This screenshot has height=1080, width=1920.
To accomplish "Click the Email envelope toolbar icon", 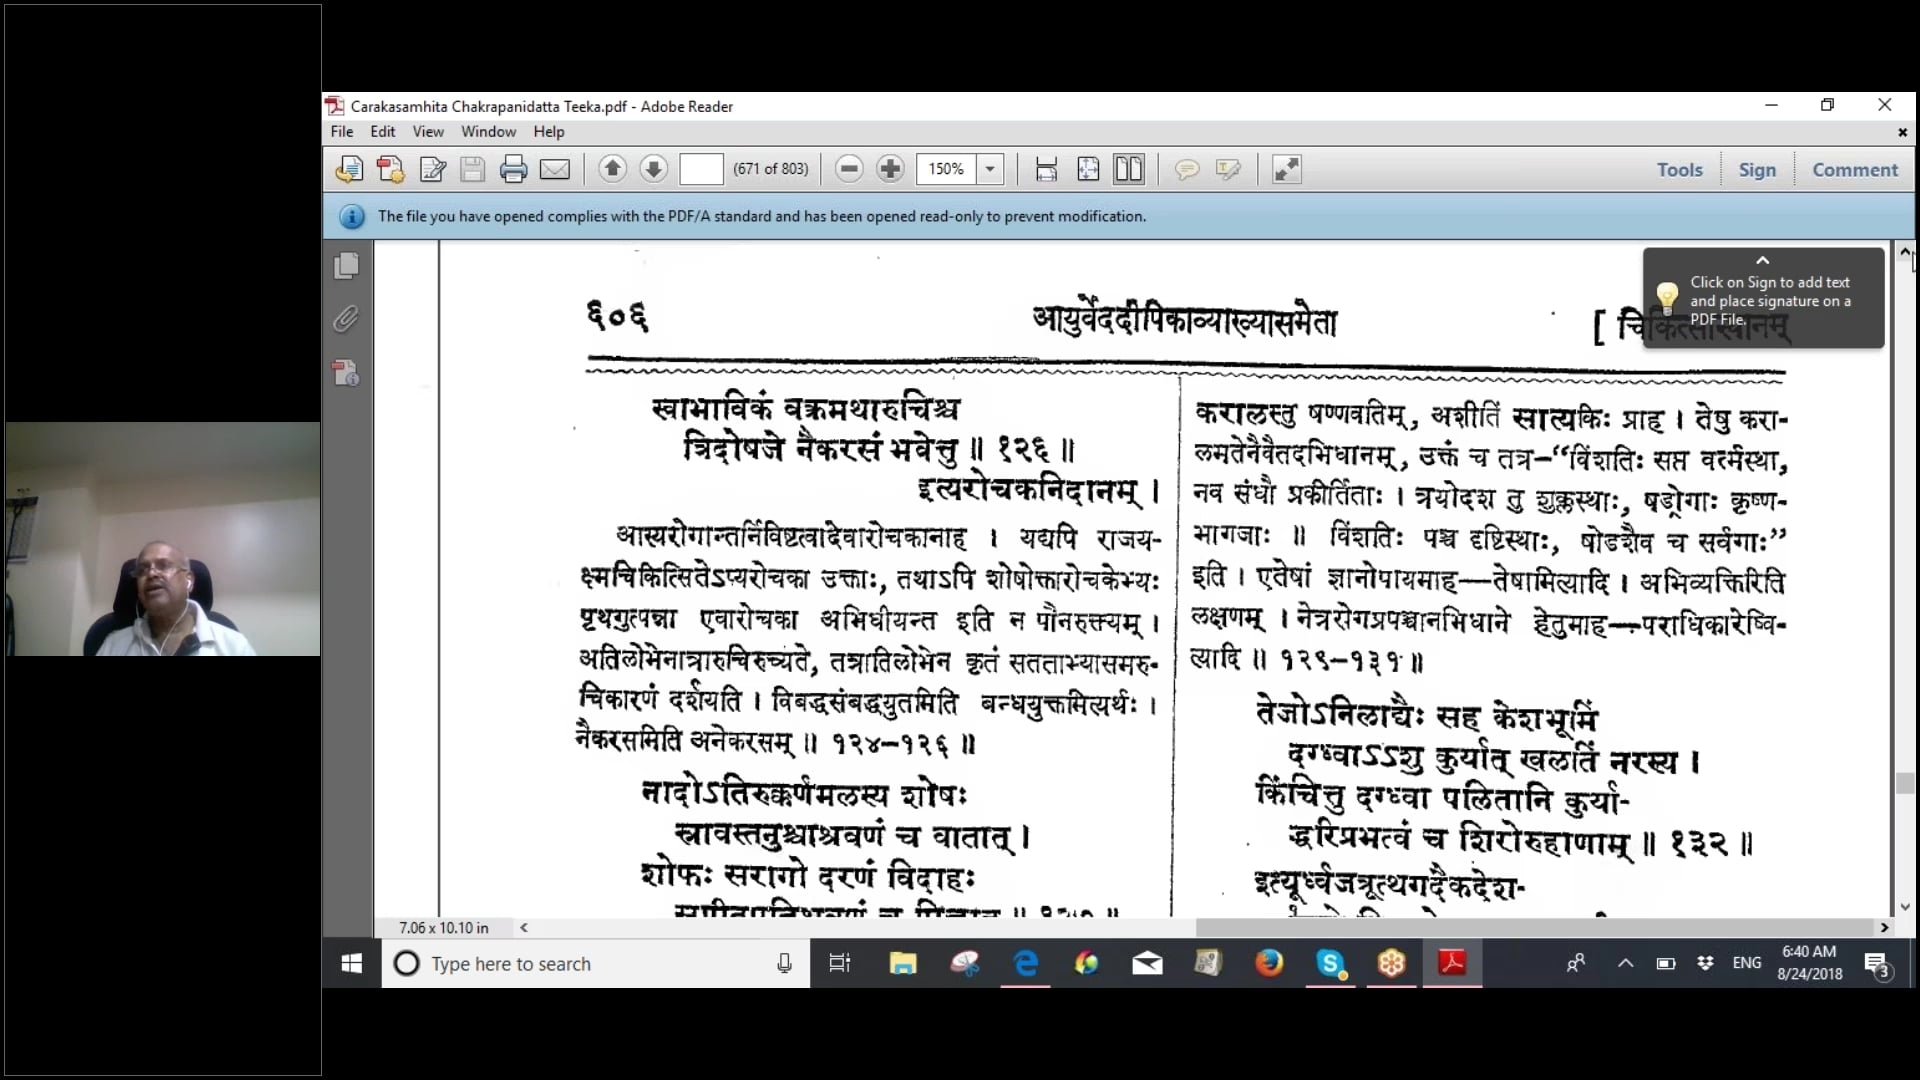I will click(x=555, y=169).
